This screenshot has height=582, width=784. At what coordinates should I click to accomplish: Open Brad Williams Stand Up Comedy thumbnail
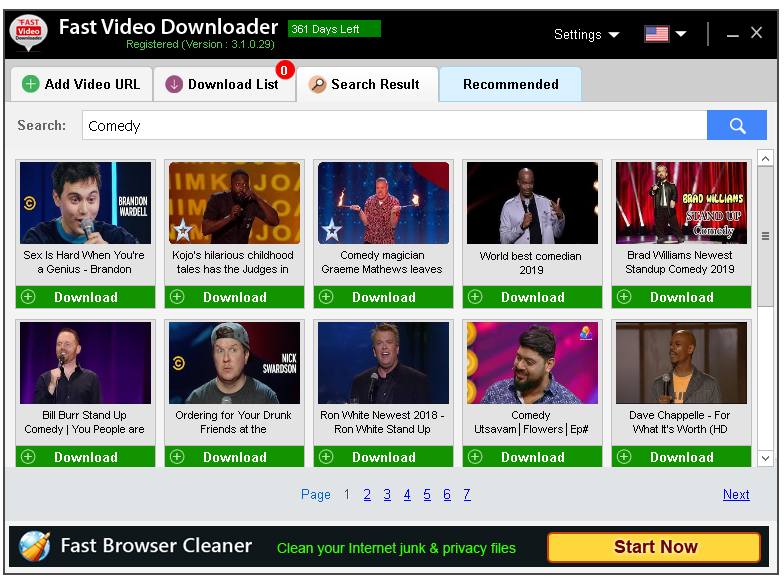tap(682, 203)
